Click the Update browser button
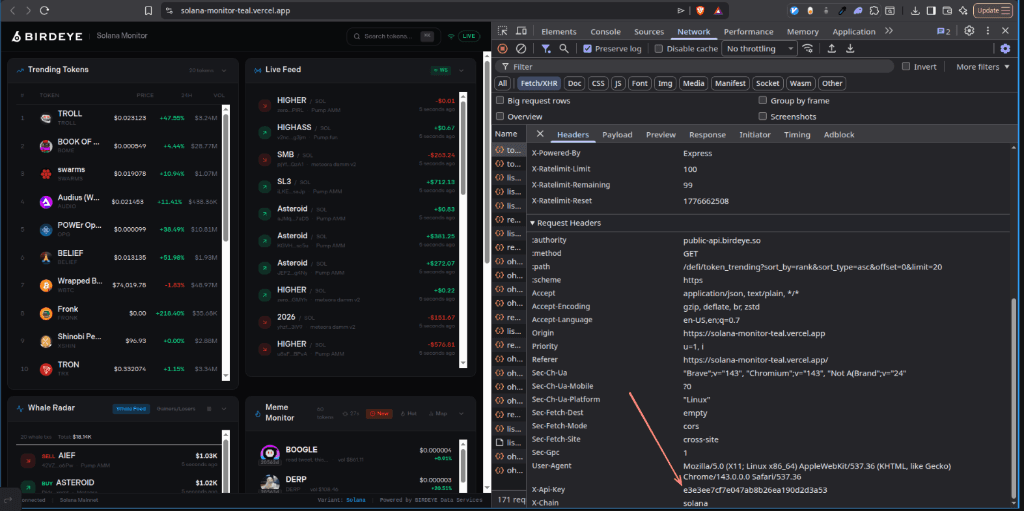1024x511 pixels. click(991, 10)
